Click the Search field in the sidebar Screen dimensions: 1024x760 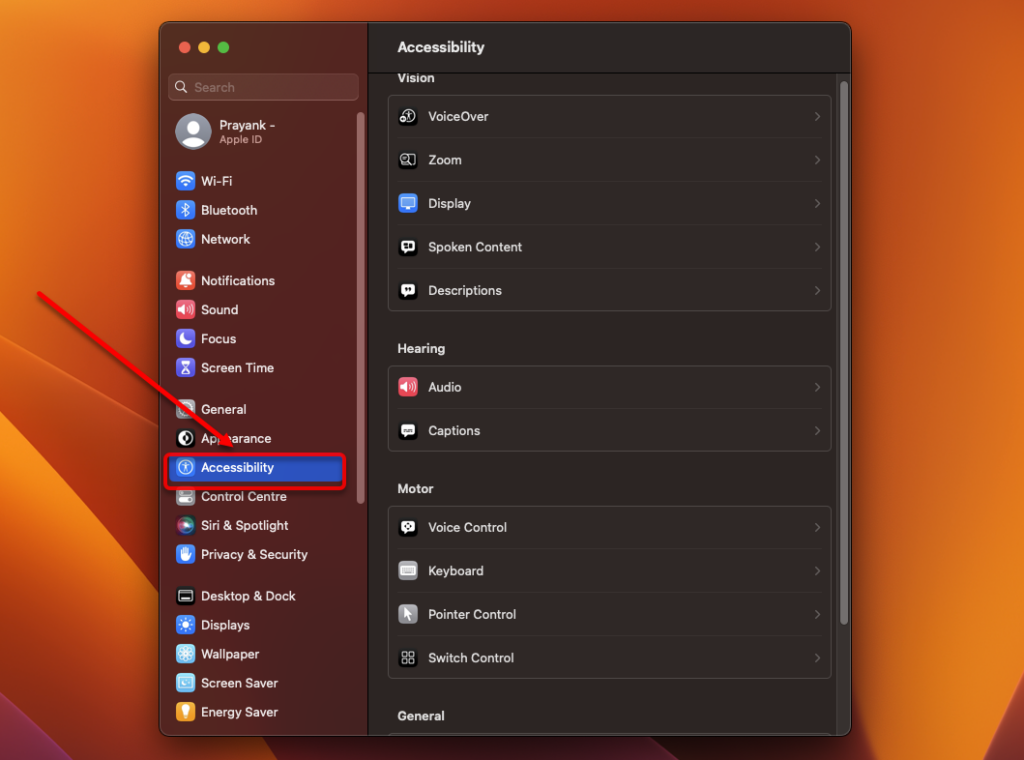pyautogui.click(x=264, y=87)
